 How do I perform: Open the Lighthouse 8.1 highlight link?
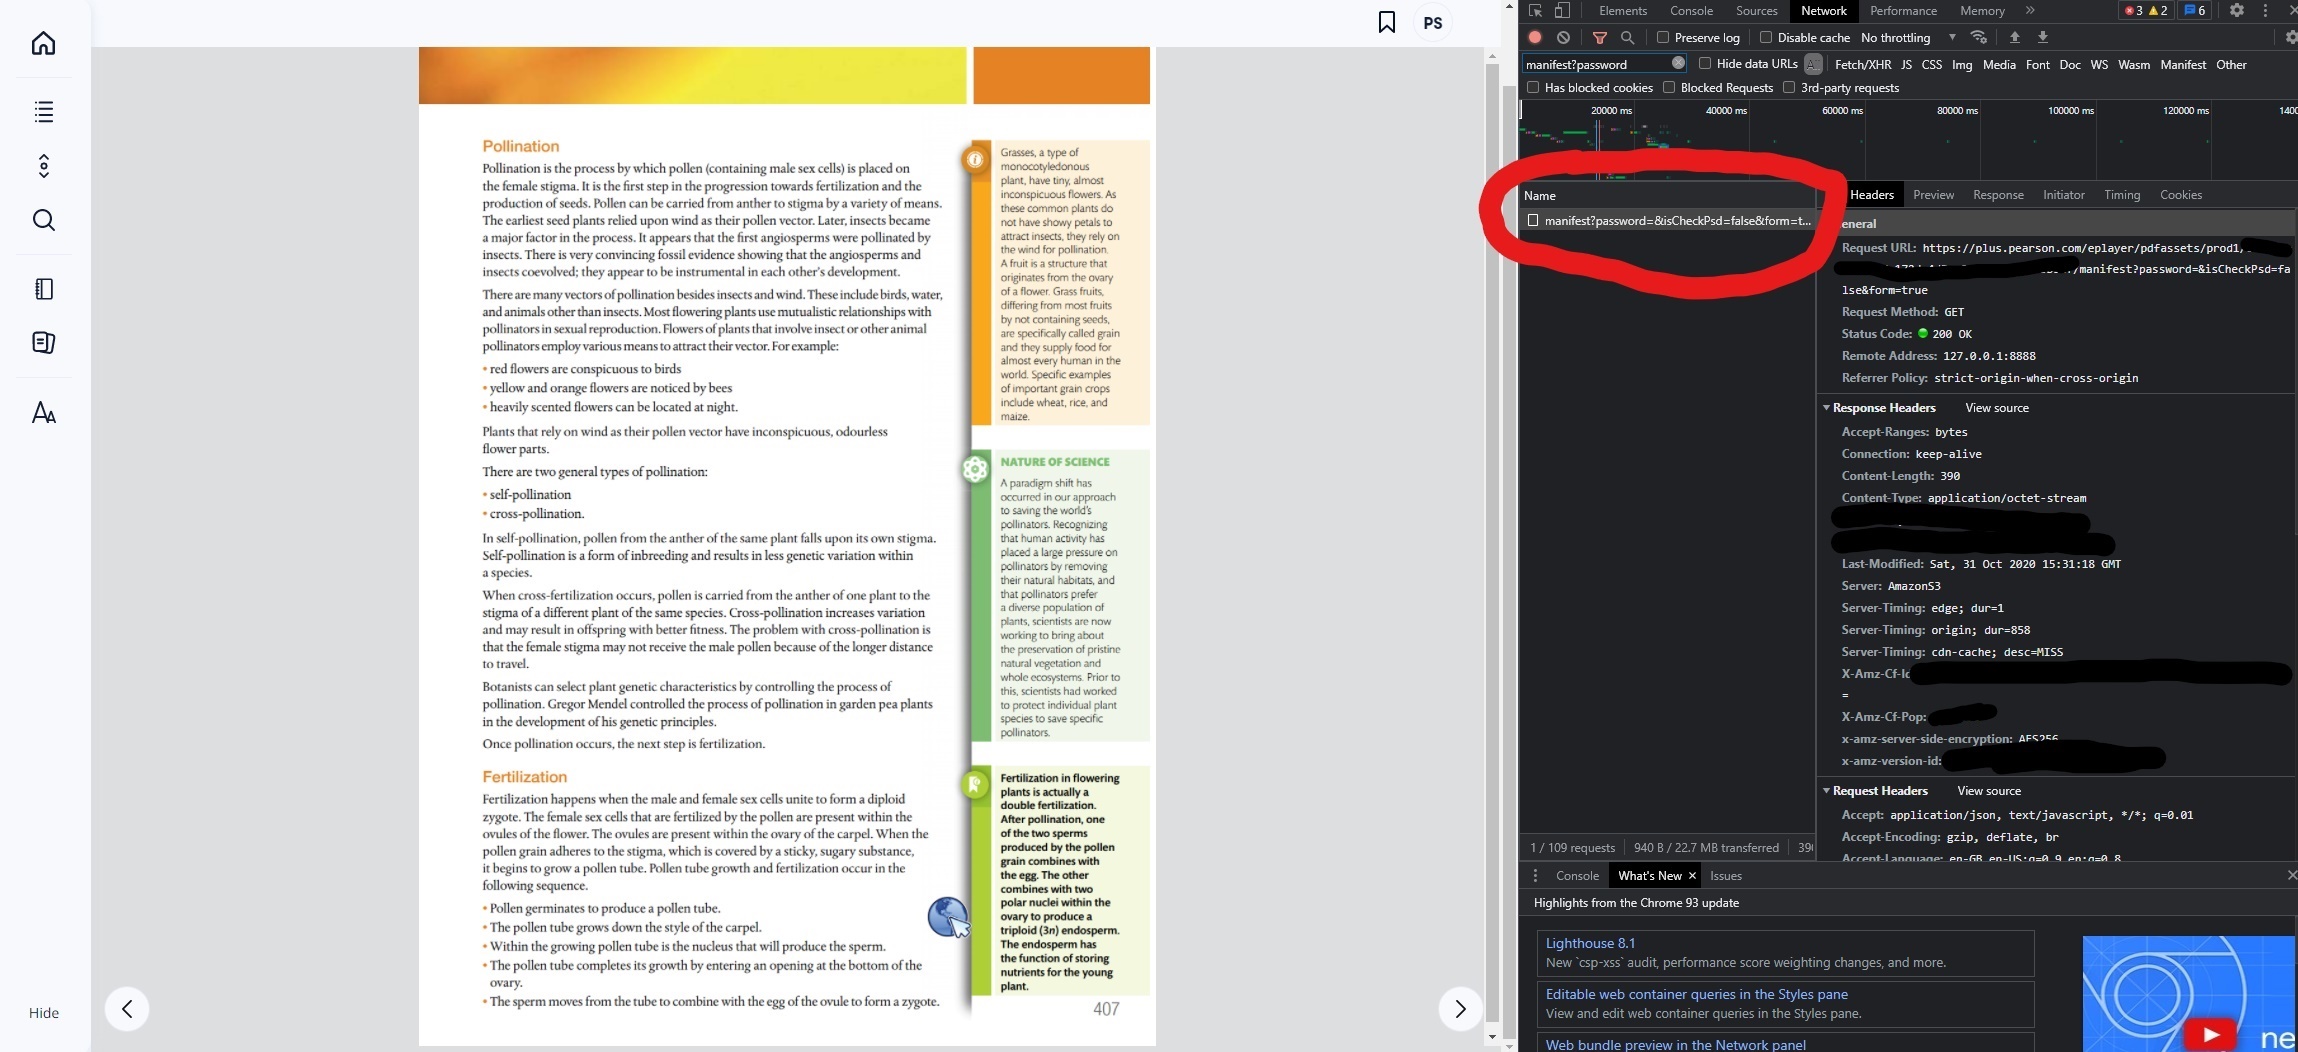1590,943
